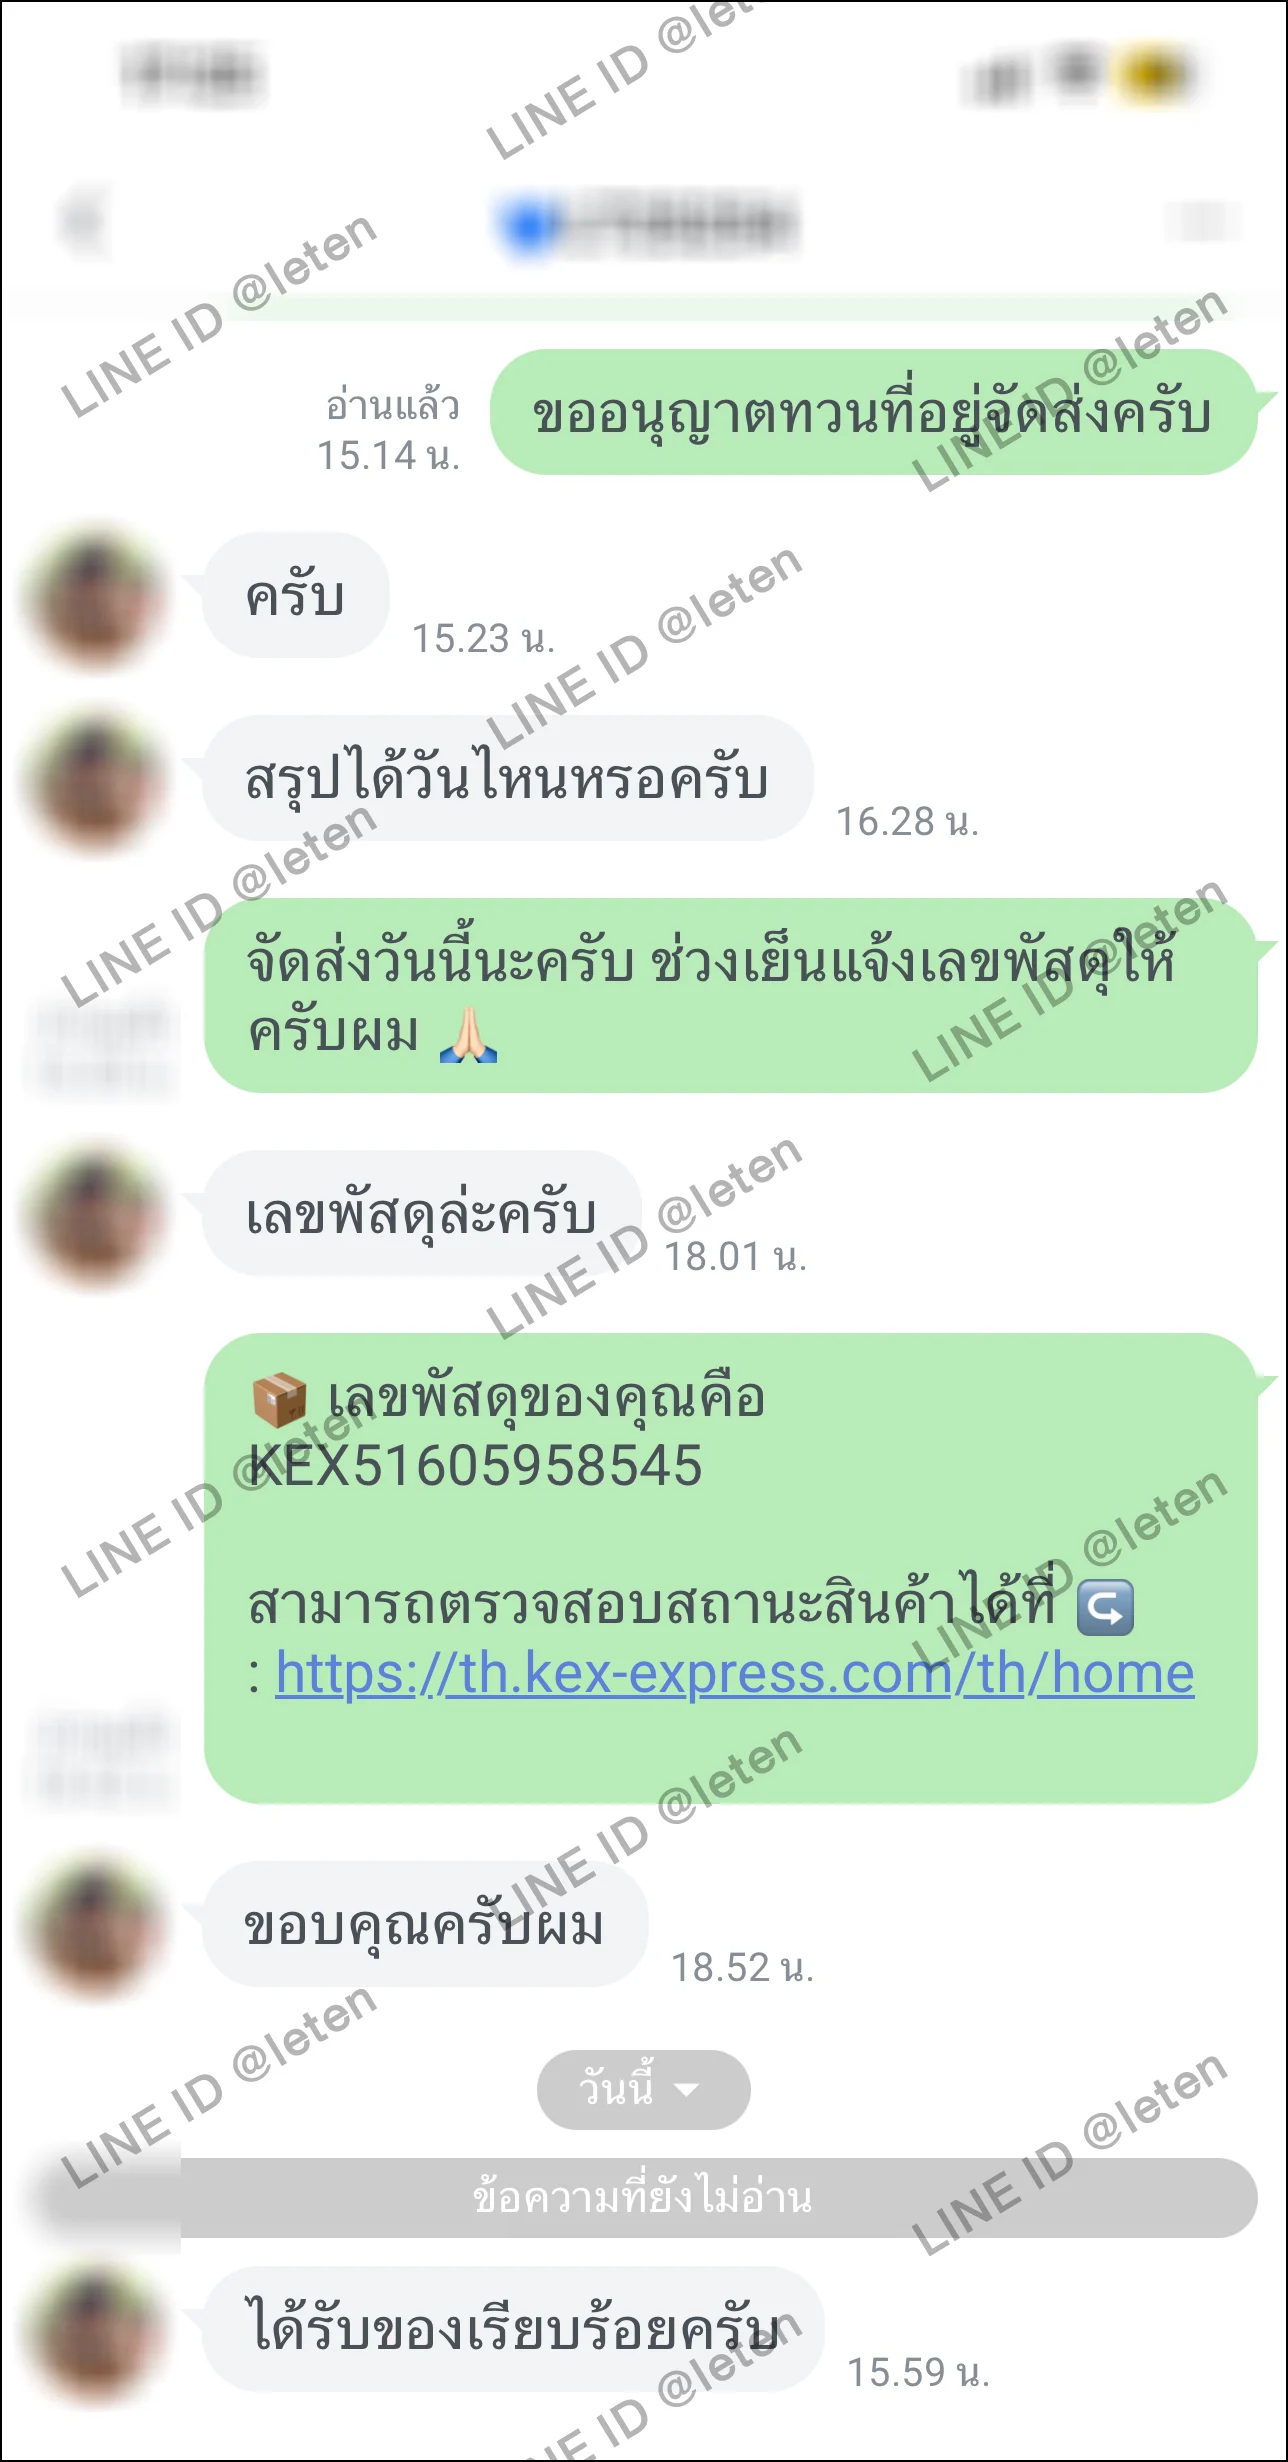The image size is (1288, 2462).
Task: Tap the 'วันนี้' date dropdown pill
Action: pos(643,2089)
